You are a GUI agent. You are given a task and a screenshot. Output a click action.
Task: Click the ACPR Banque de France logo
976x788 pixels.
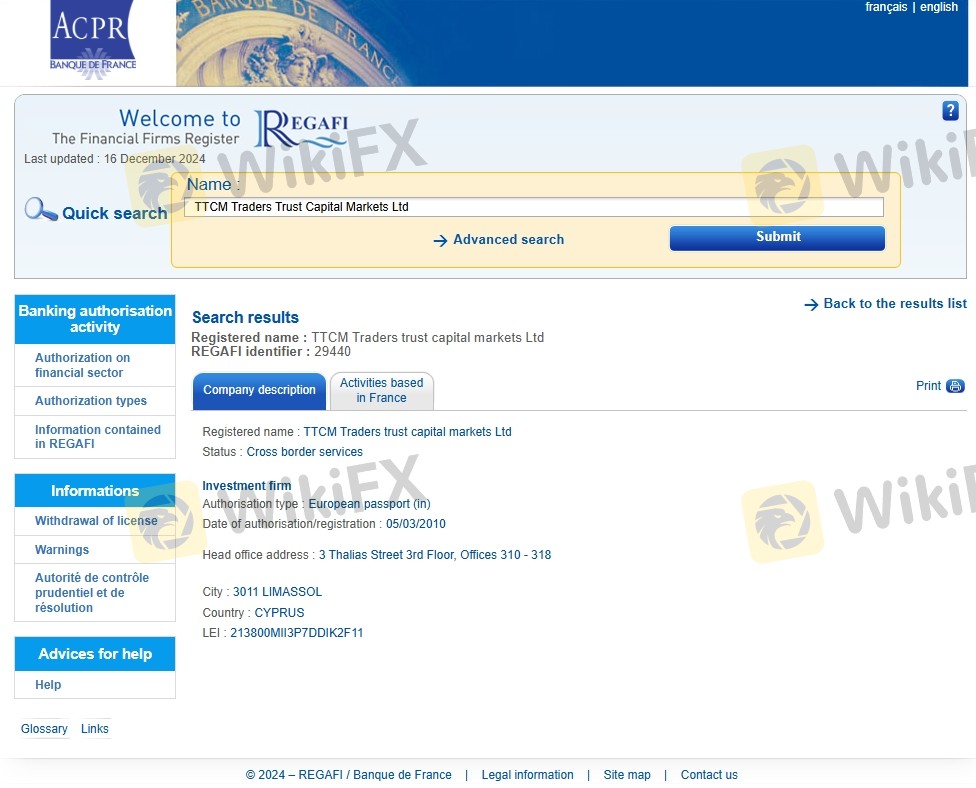pos(93,40)
